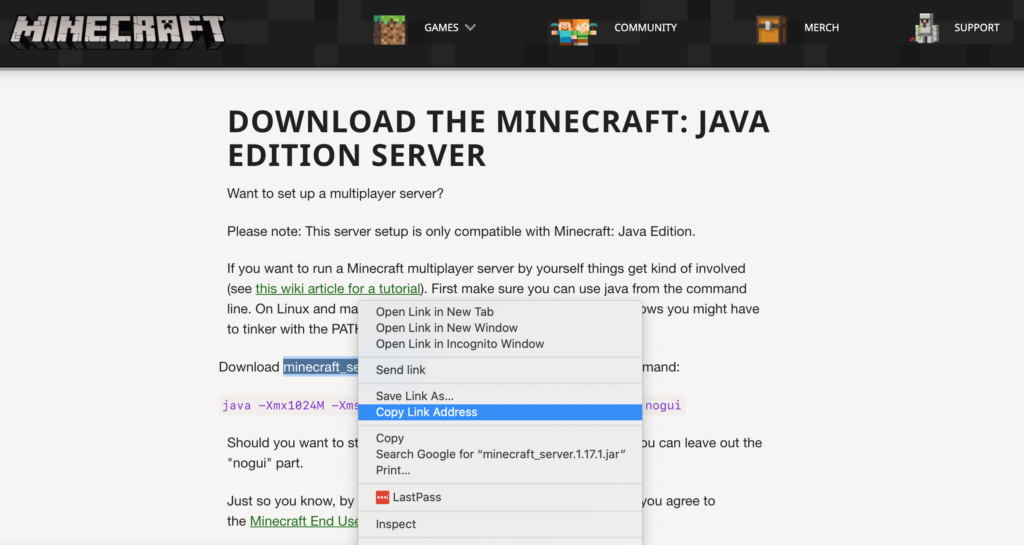This screenshot has height=545, width=1024.
Task: Click Search Google for minecraft_server.1.17.1.jar
Action: pyautogui.click(x=500, y=454)
